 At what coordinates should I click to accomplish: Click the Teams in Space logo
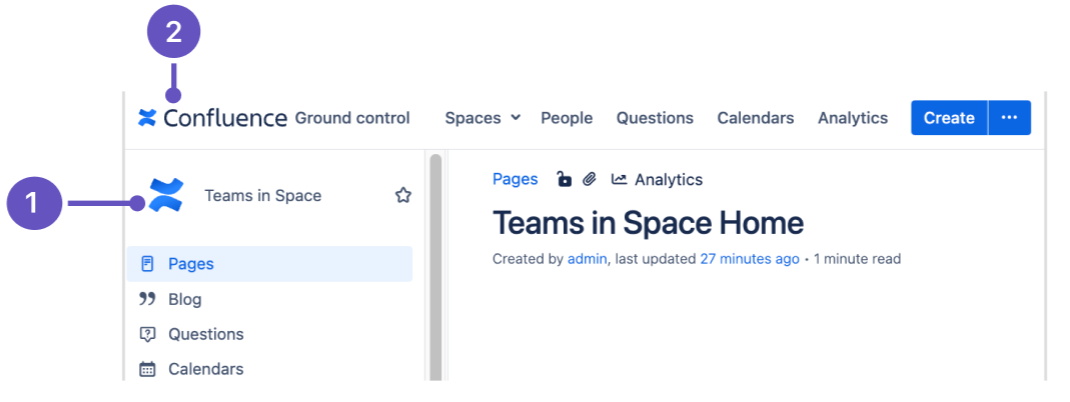165,195
